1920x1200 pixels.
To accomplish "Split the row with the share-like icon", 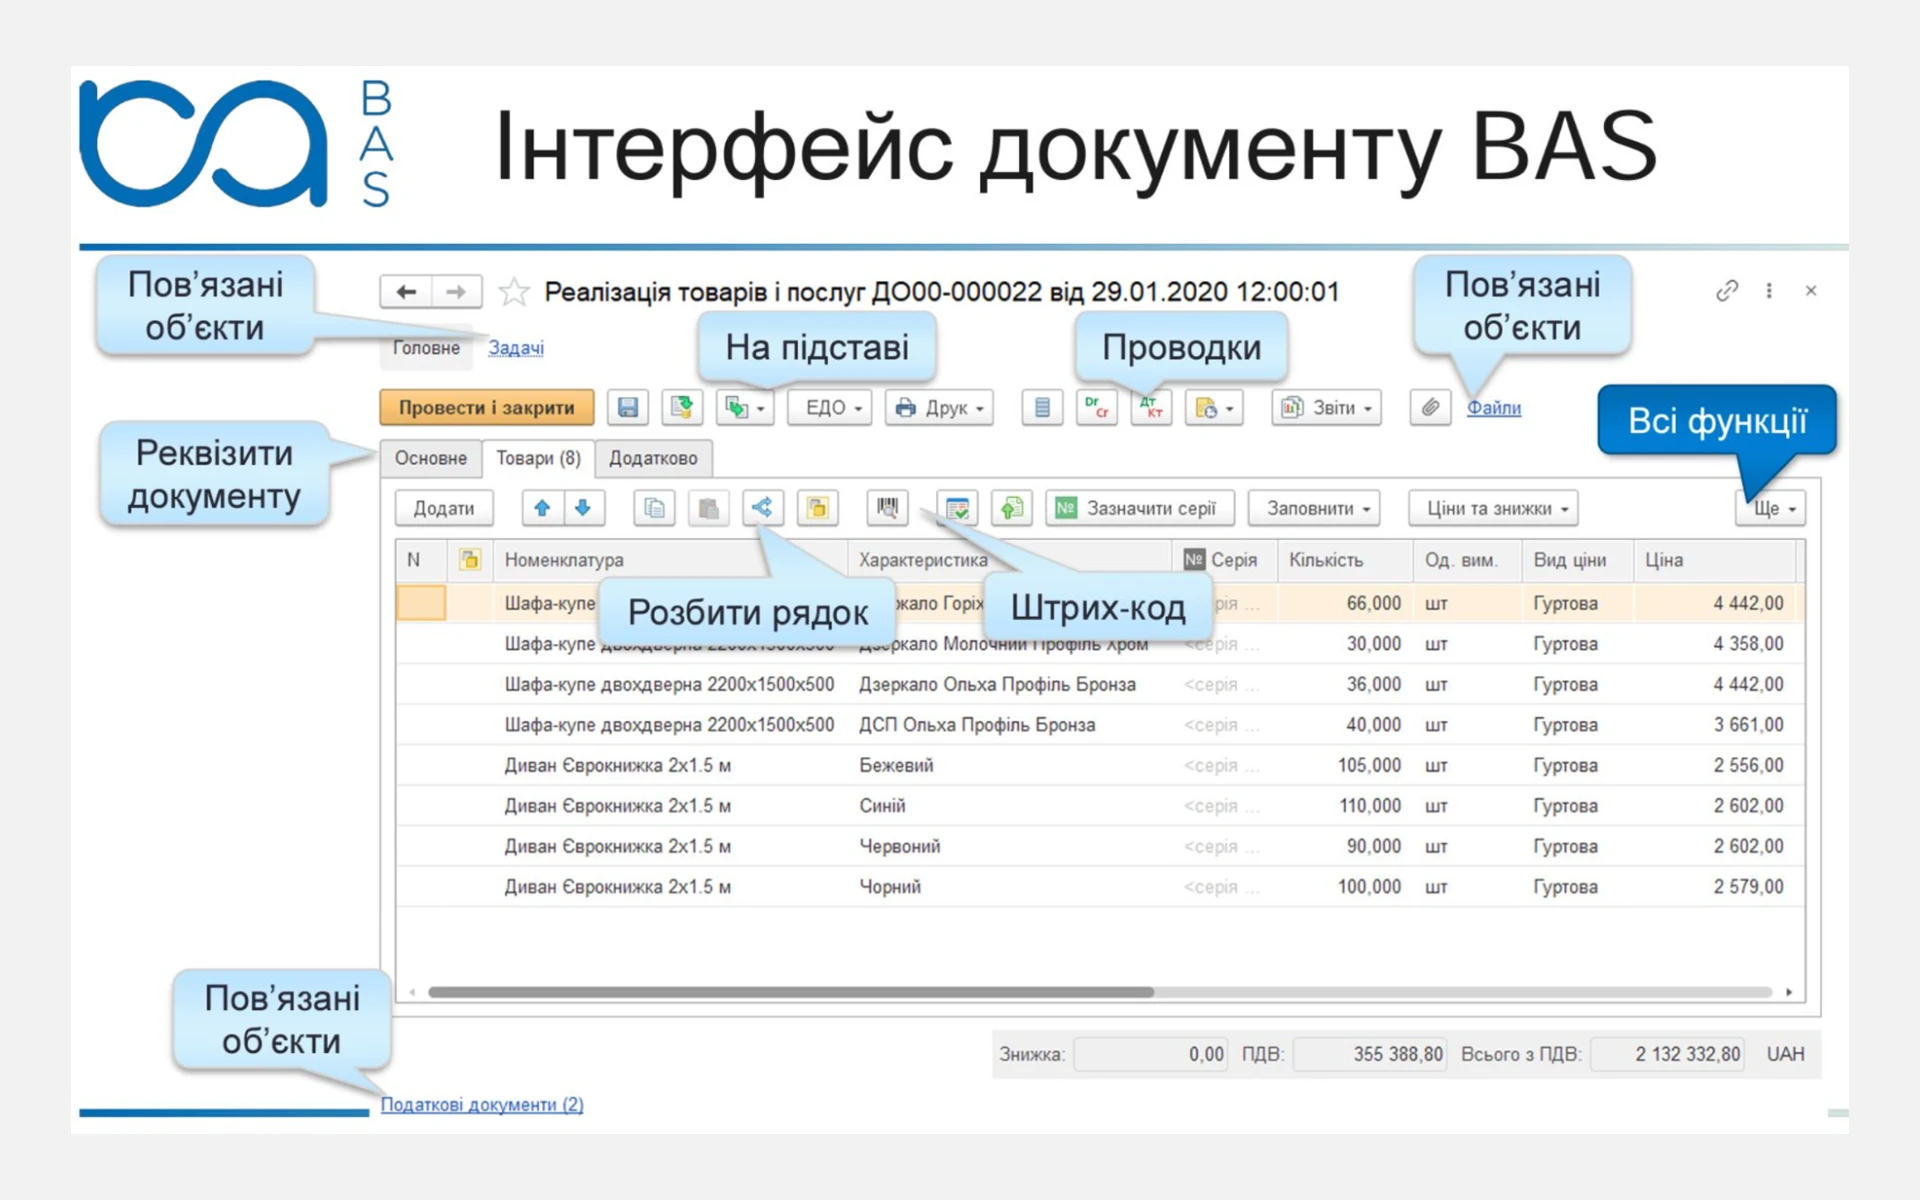I will point(762,508).
